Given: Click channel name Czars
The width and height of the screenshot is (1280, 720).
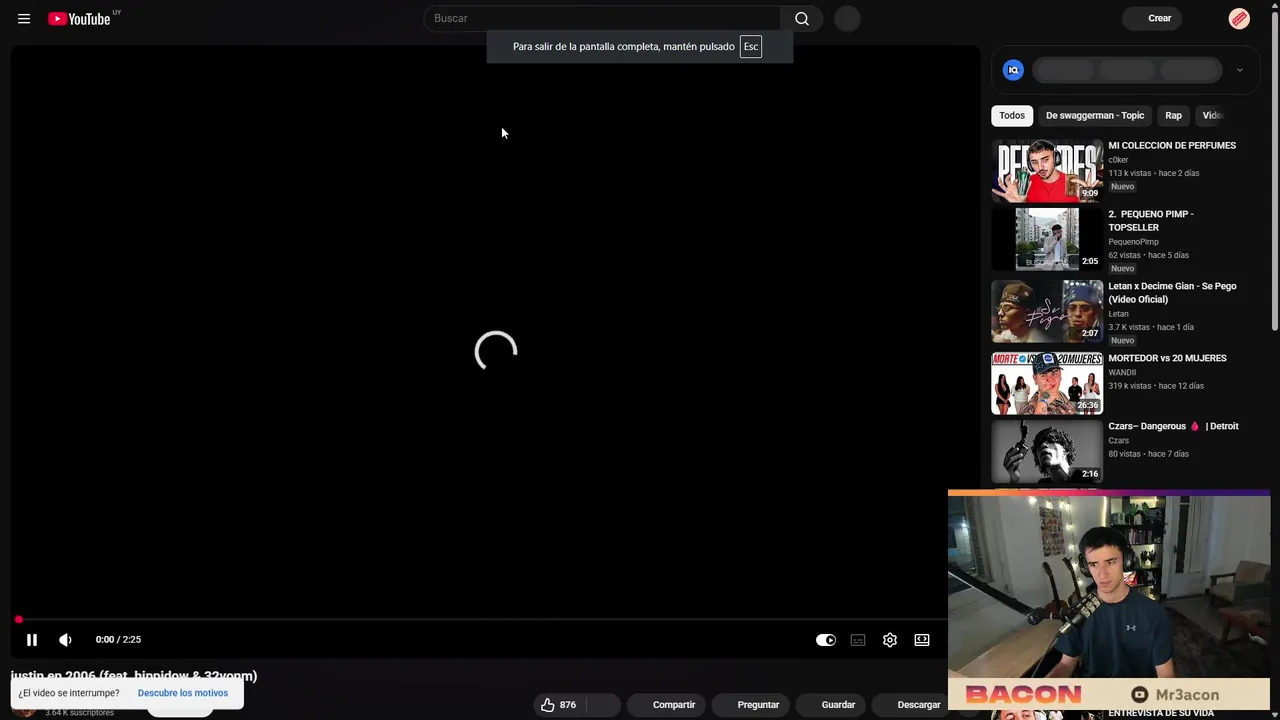Looking at the screenshot, I should [1118, 440].
